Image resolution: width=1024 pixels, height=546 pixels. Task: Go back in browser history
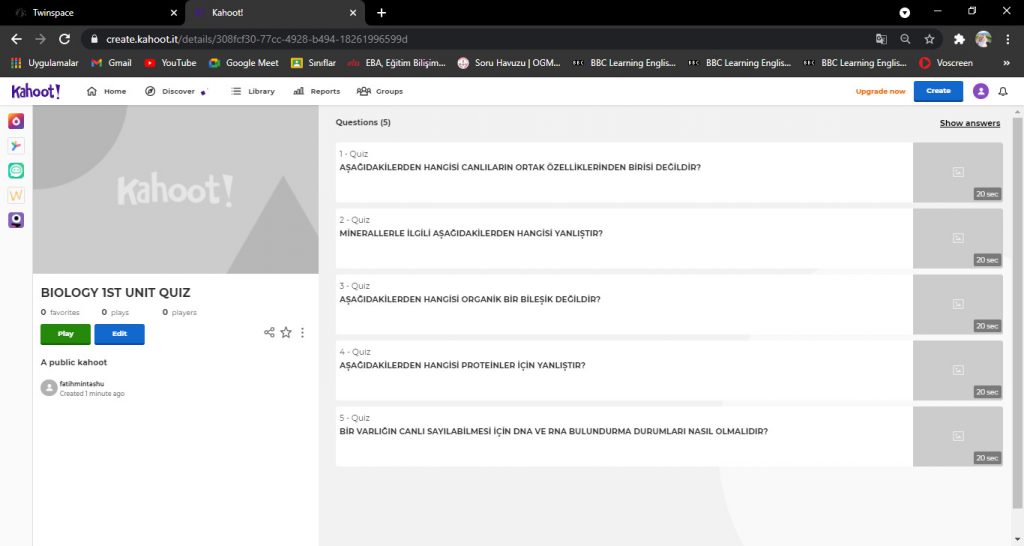(16, 39)
